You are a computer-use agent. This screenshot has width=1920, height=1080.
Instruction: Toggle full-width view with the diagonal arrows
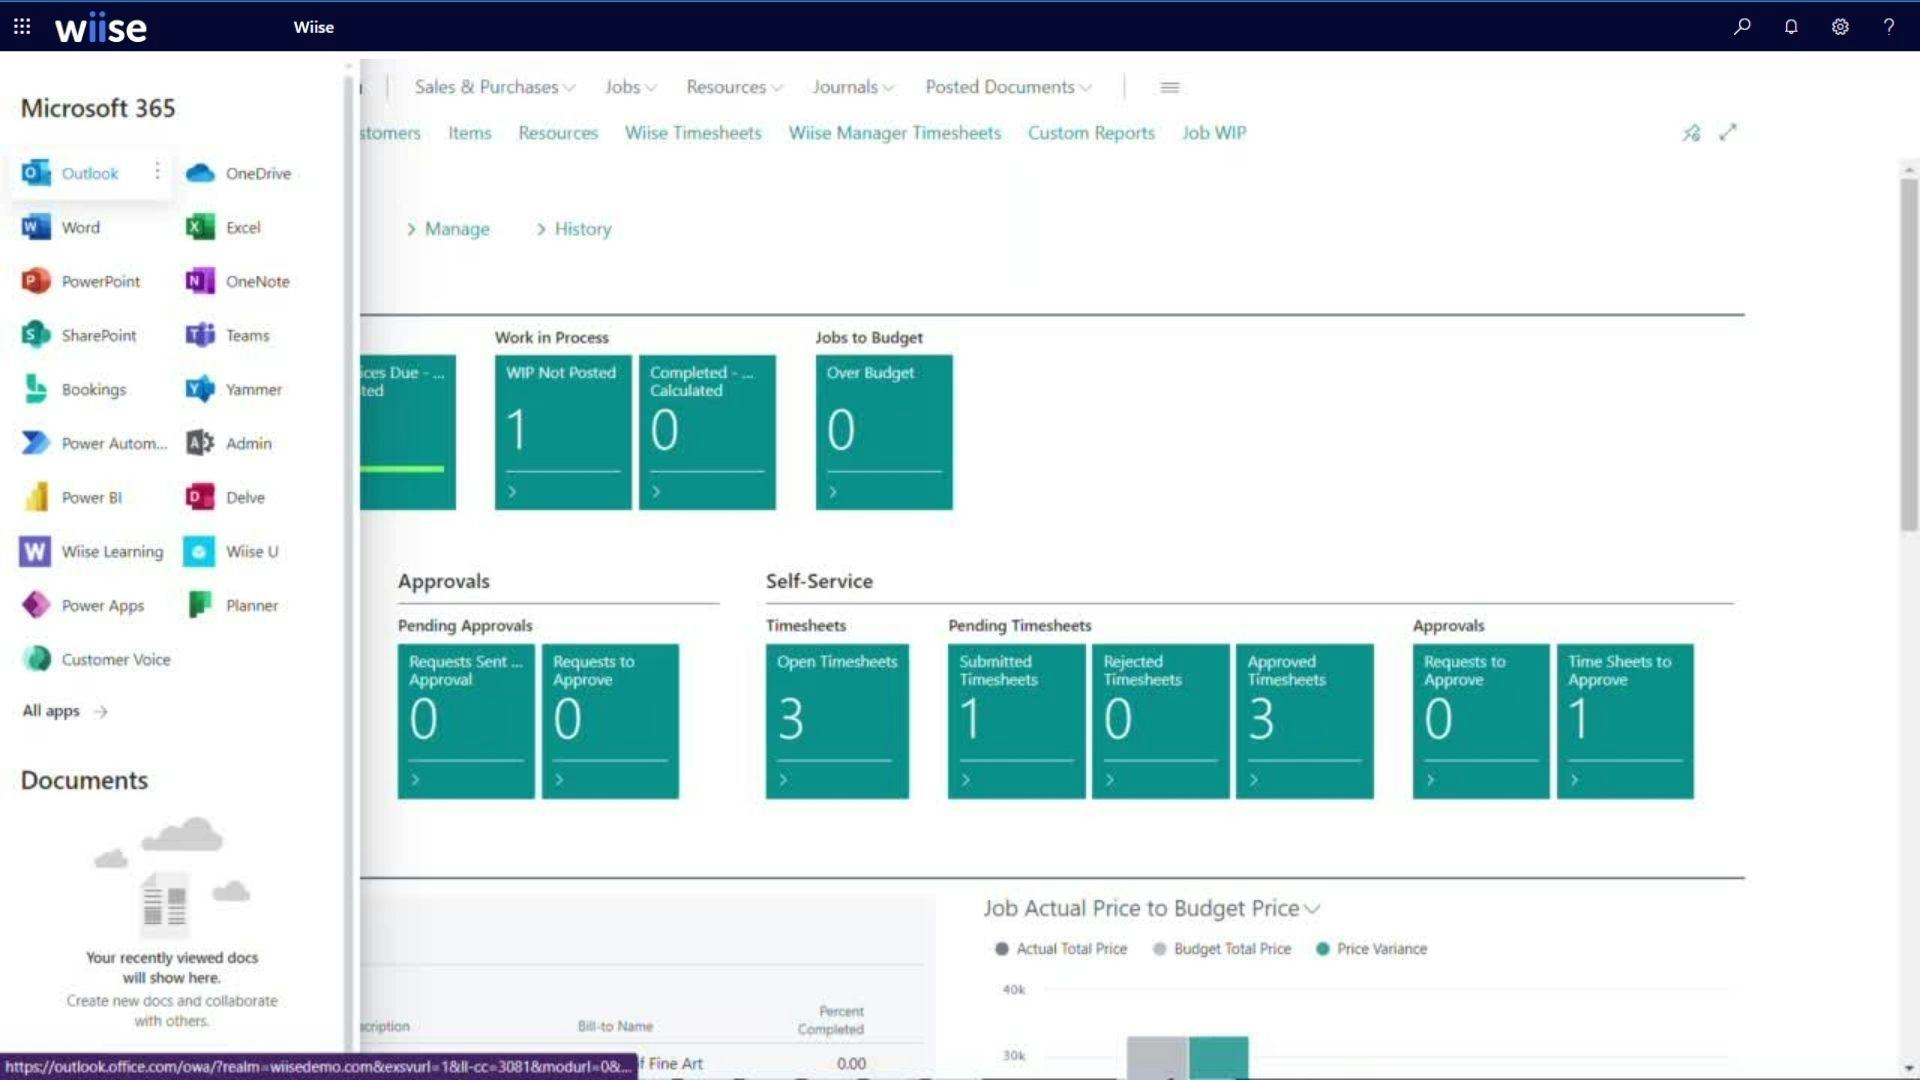[1729, 132]
